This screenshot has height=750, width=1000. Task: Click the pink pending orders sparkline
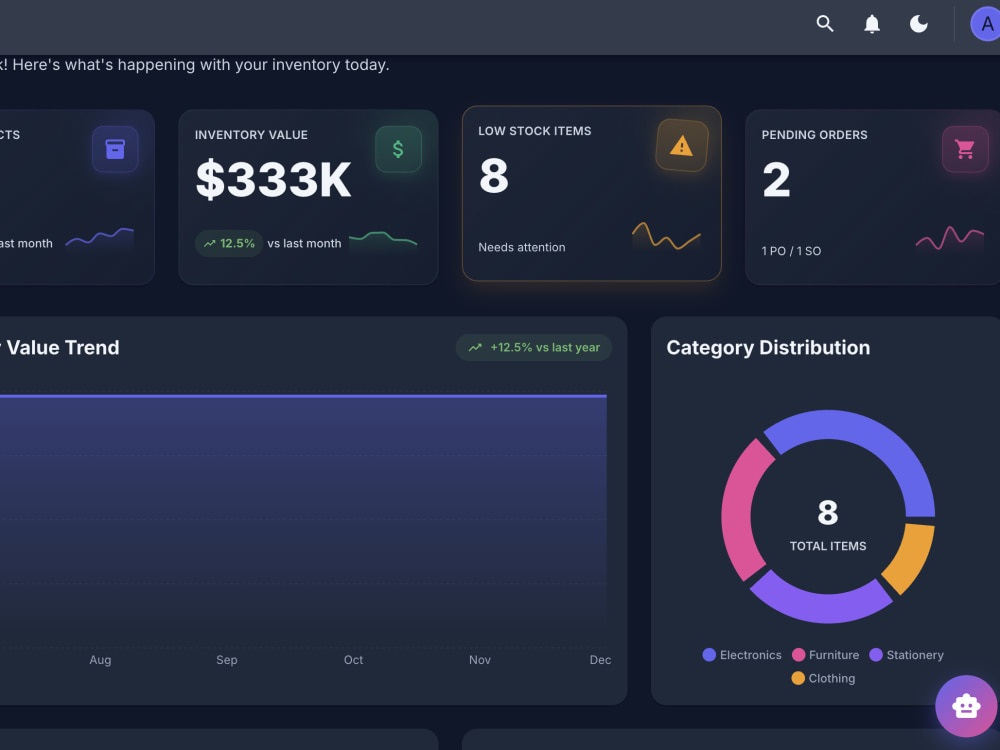click(950, 238)
